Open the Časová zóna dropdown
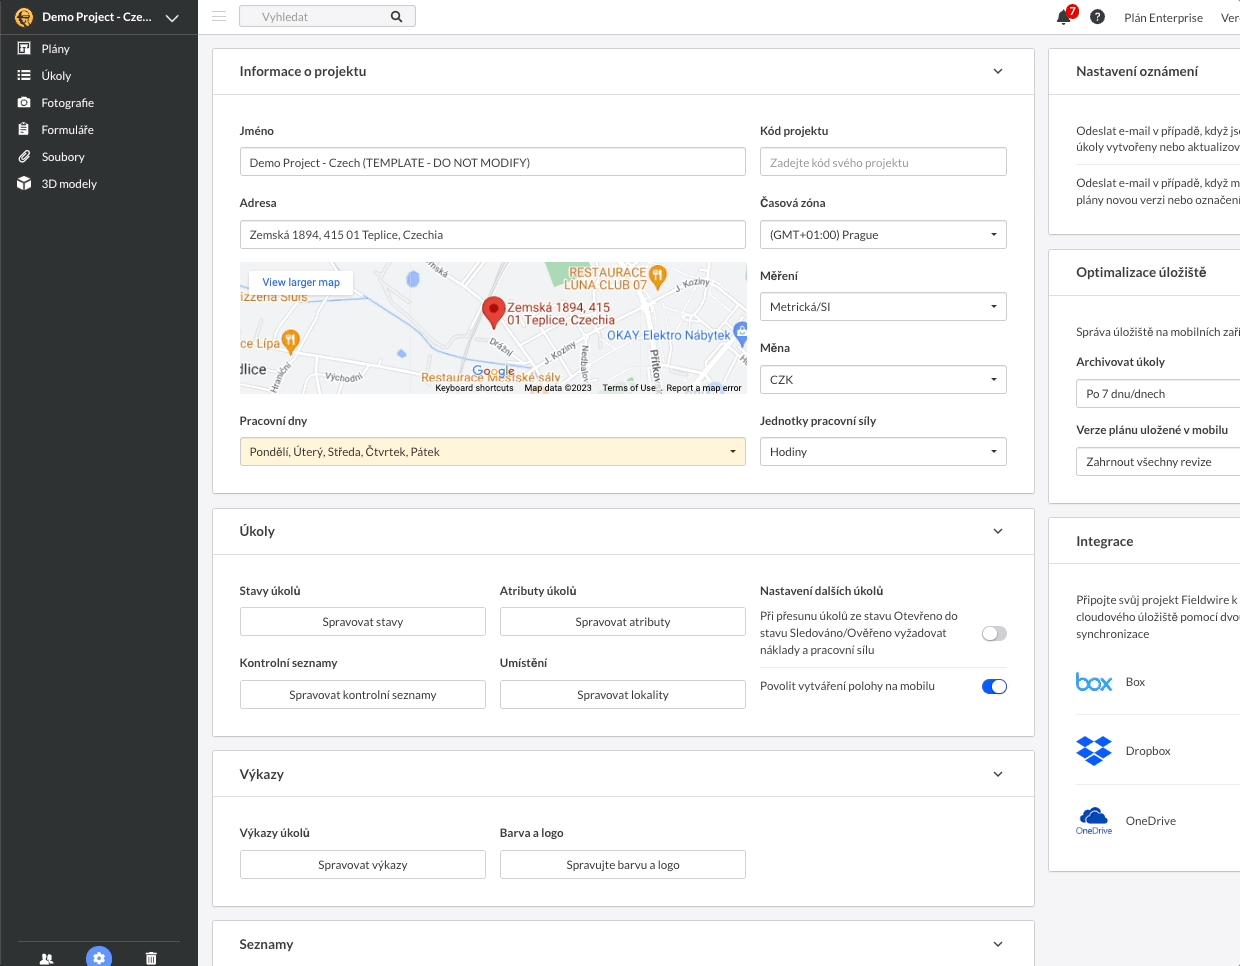1240x966 pixels. [x=883, y=235]
